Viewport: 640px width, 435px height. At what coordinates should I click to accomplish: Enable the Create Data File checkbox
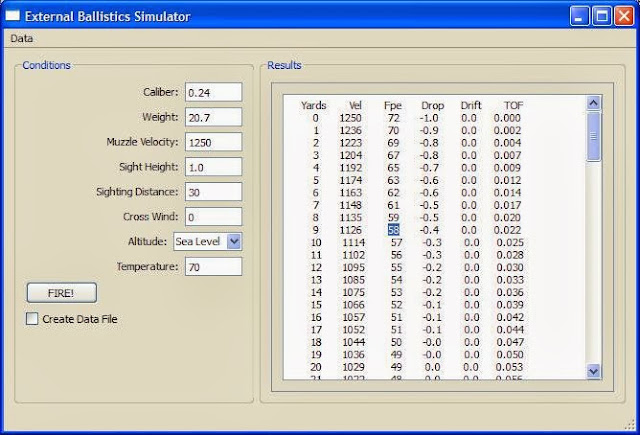click(x=32, y=319)
